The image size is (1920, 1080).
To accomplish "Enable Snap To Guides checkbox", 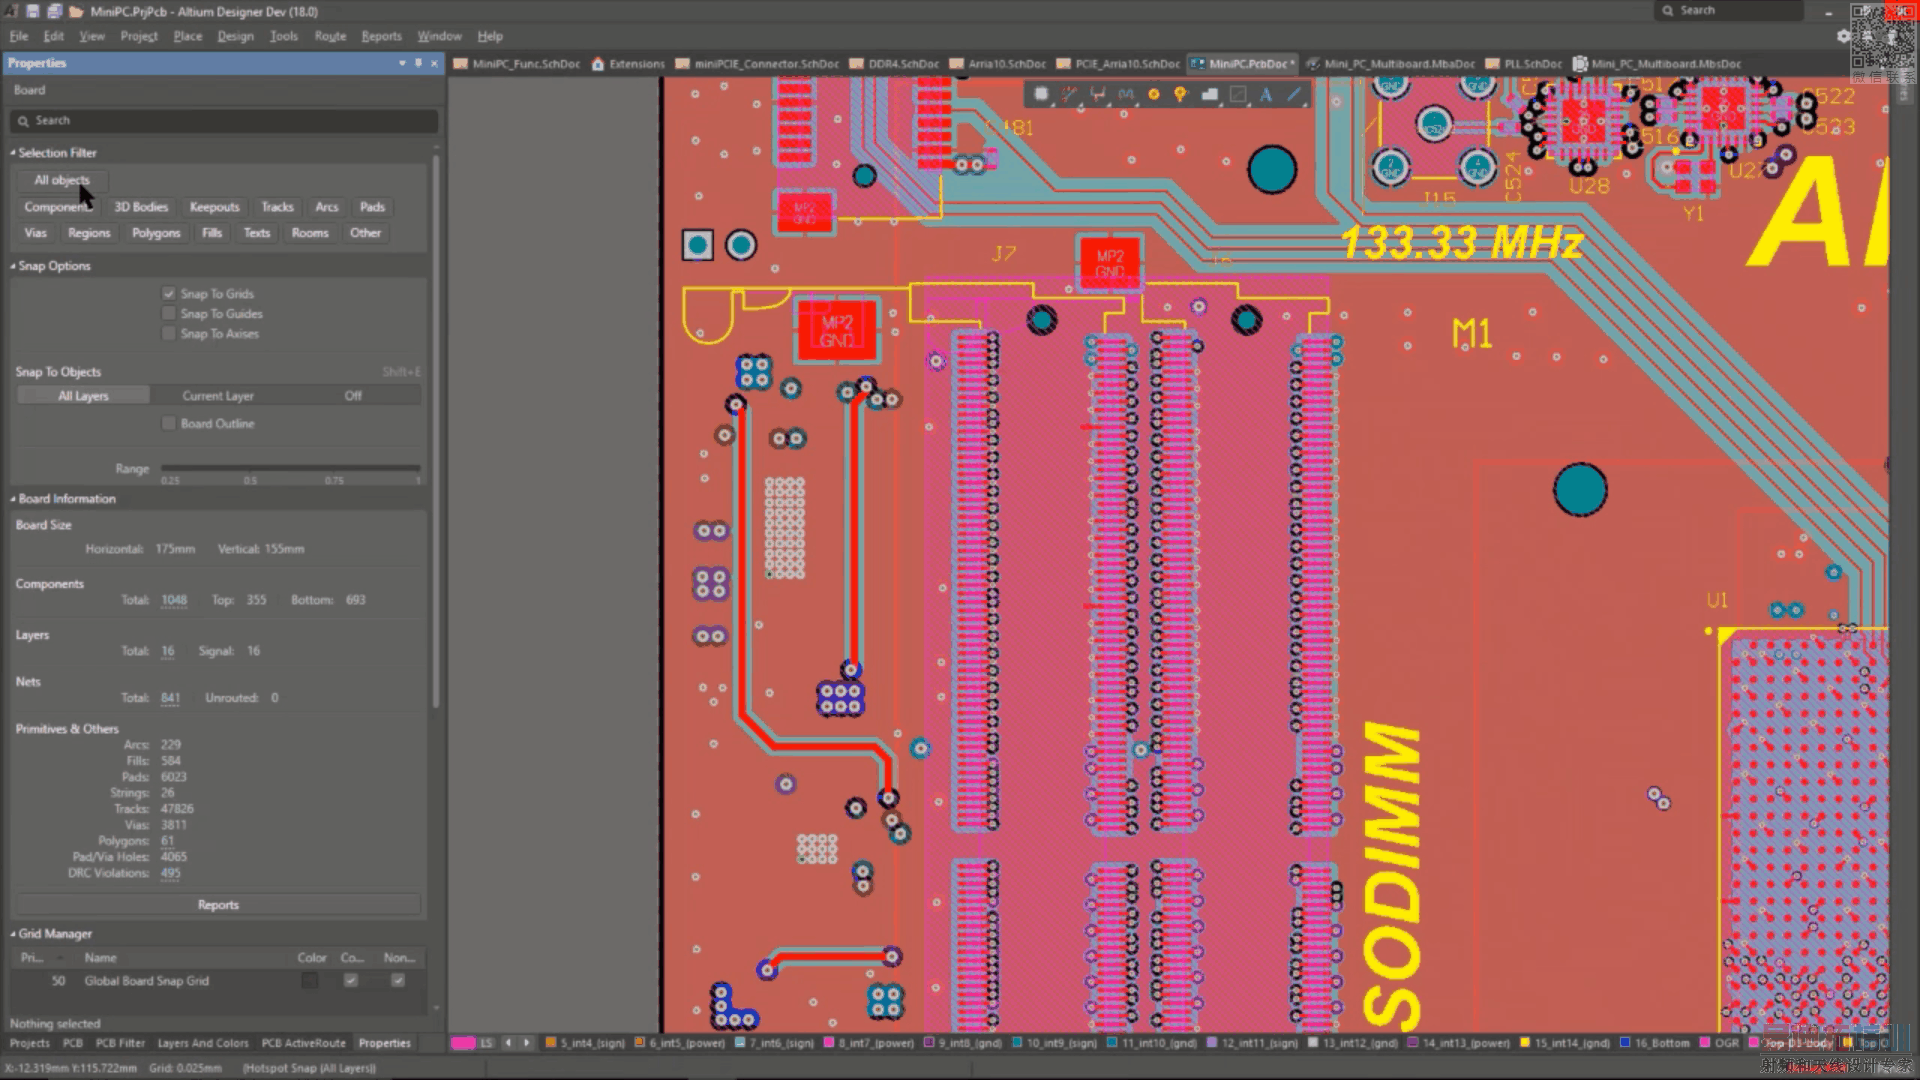I will pos(169,314).
